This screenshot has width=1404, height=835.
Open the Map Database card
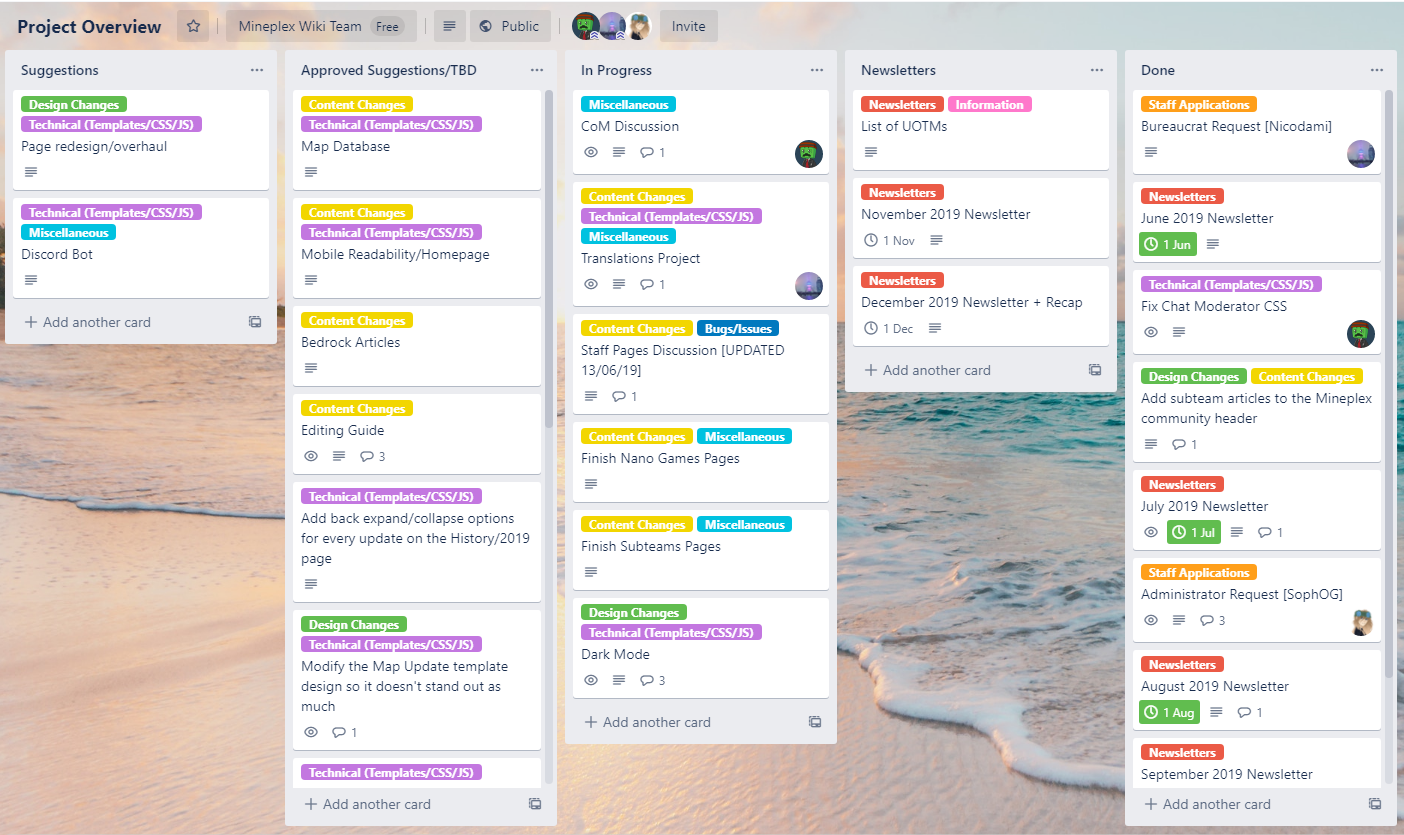[346, 146]
